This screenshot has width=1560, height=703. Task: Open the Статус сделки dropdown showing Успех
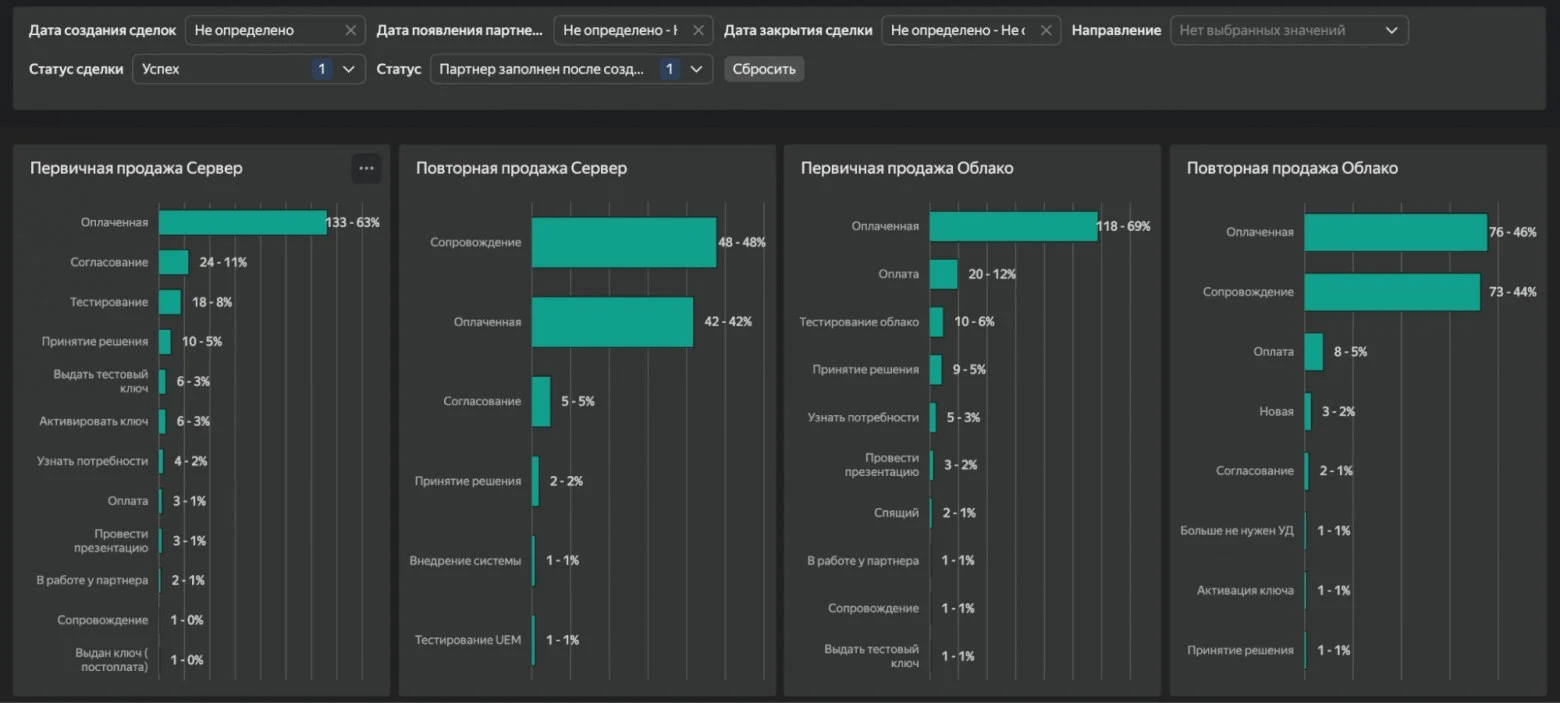(249, 69)
